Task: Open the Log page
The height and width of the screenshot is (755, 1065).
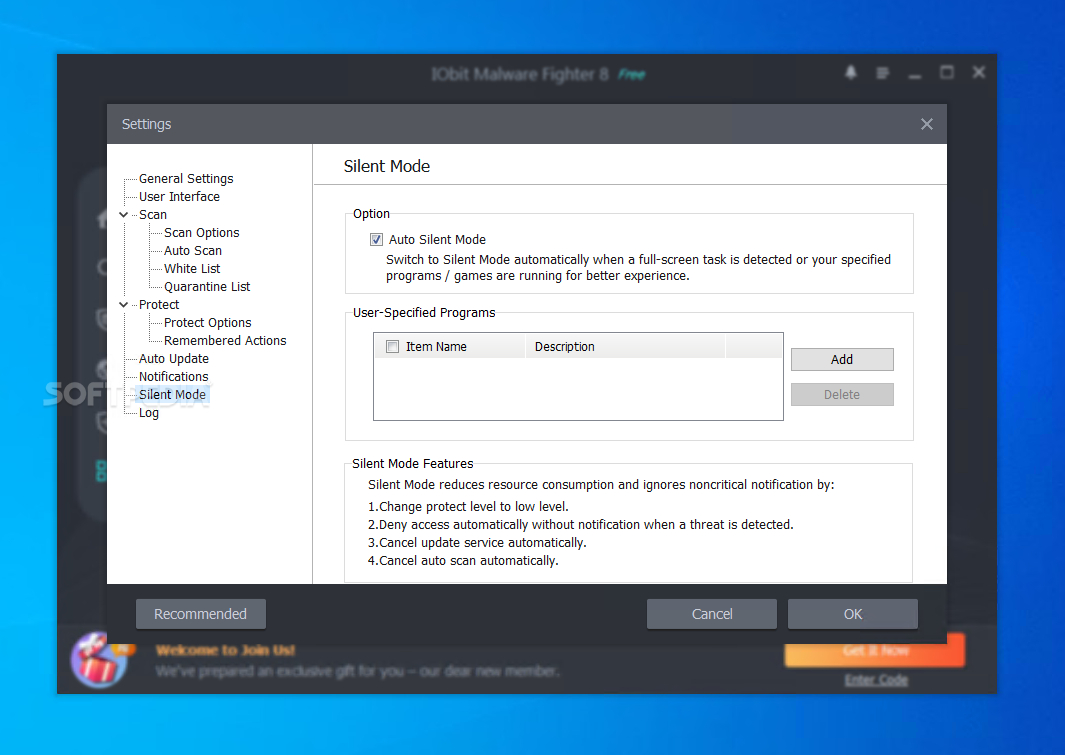Action: [x=149, y=413]
